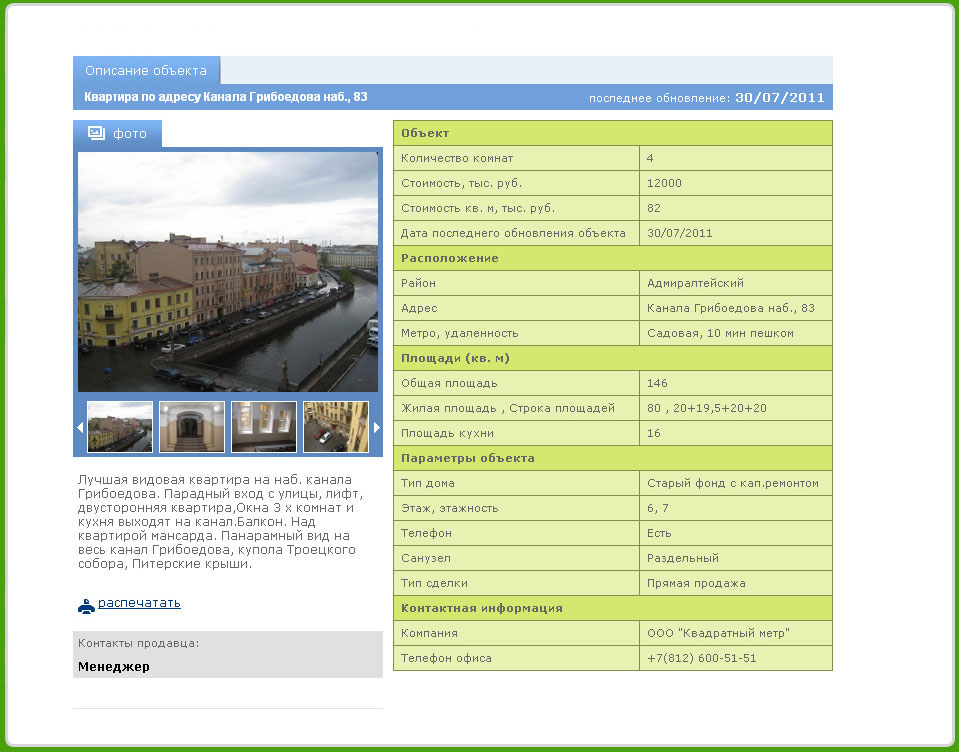Select the Расположение section header

(613, 258)
